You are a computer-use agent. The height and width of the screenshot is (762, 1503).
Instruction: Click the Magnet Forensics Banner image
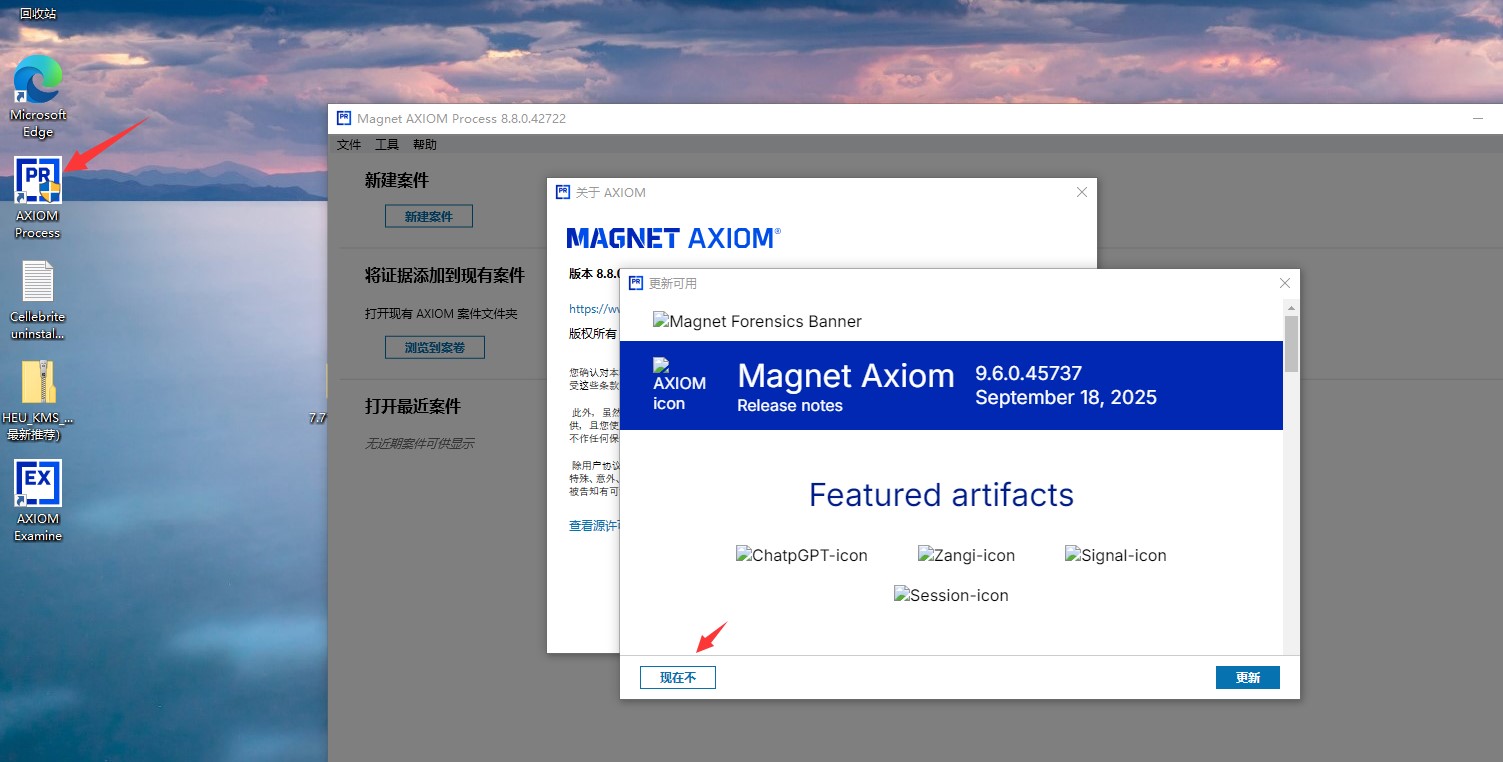click(757, 321)
